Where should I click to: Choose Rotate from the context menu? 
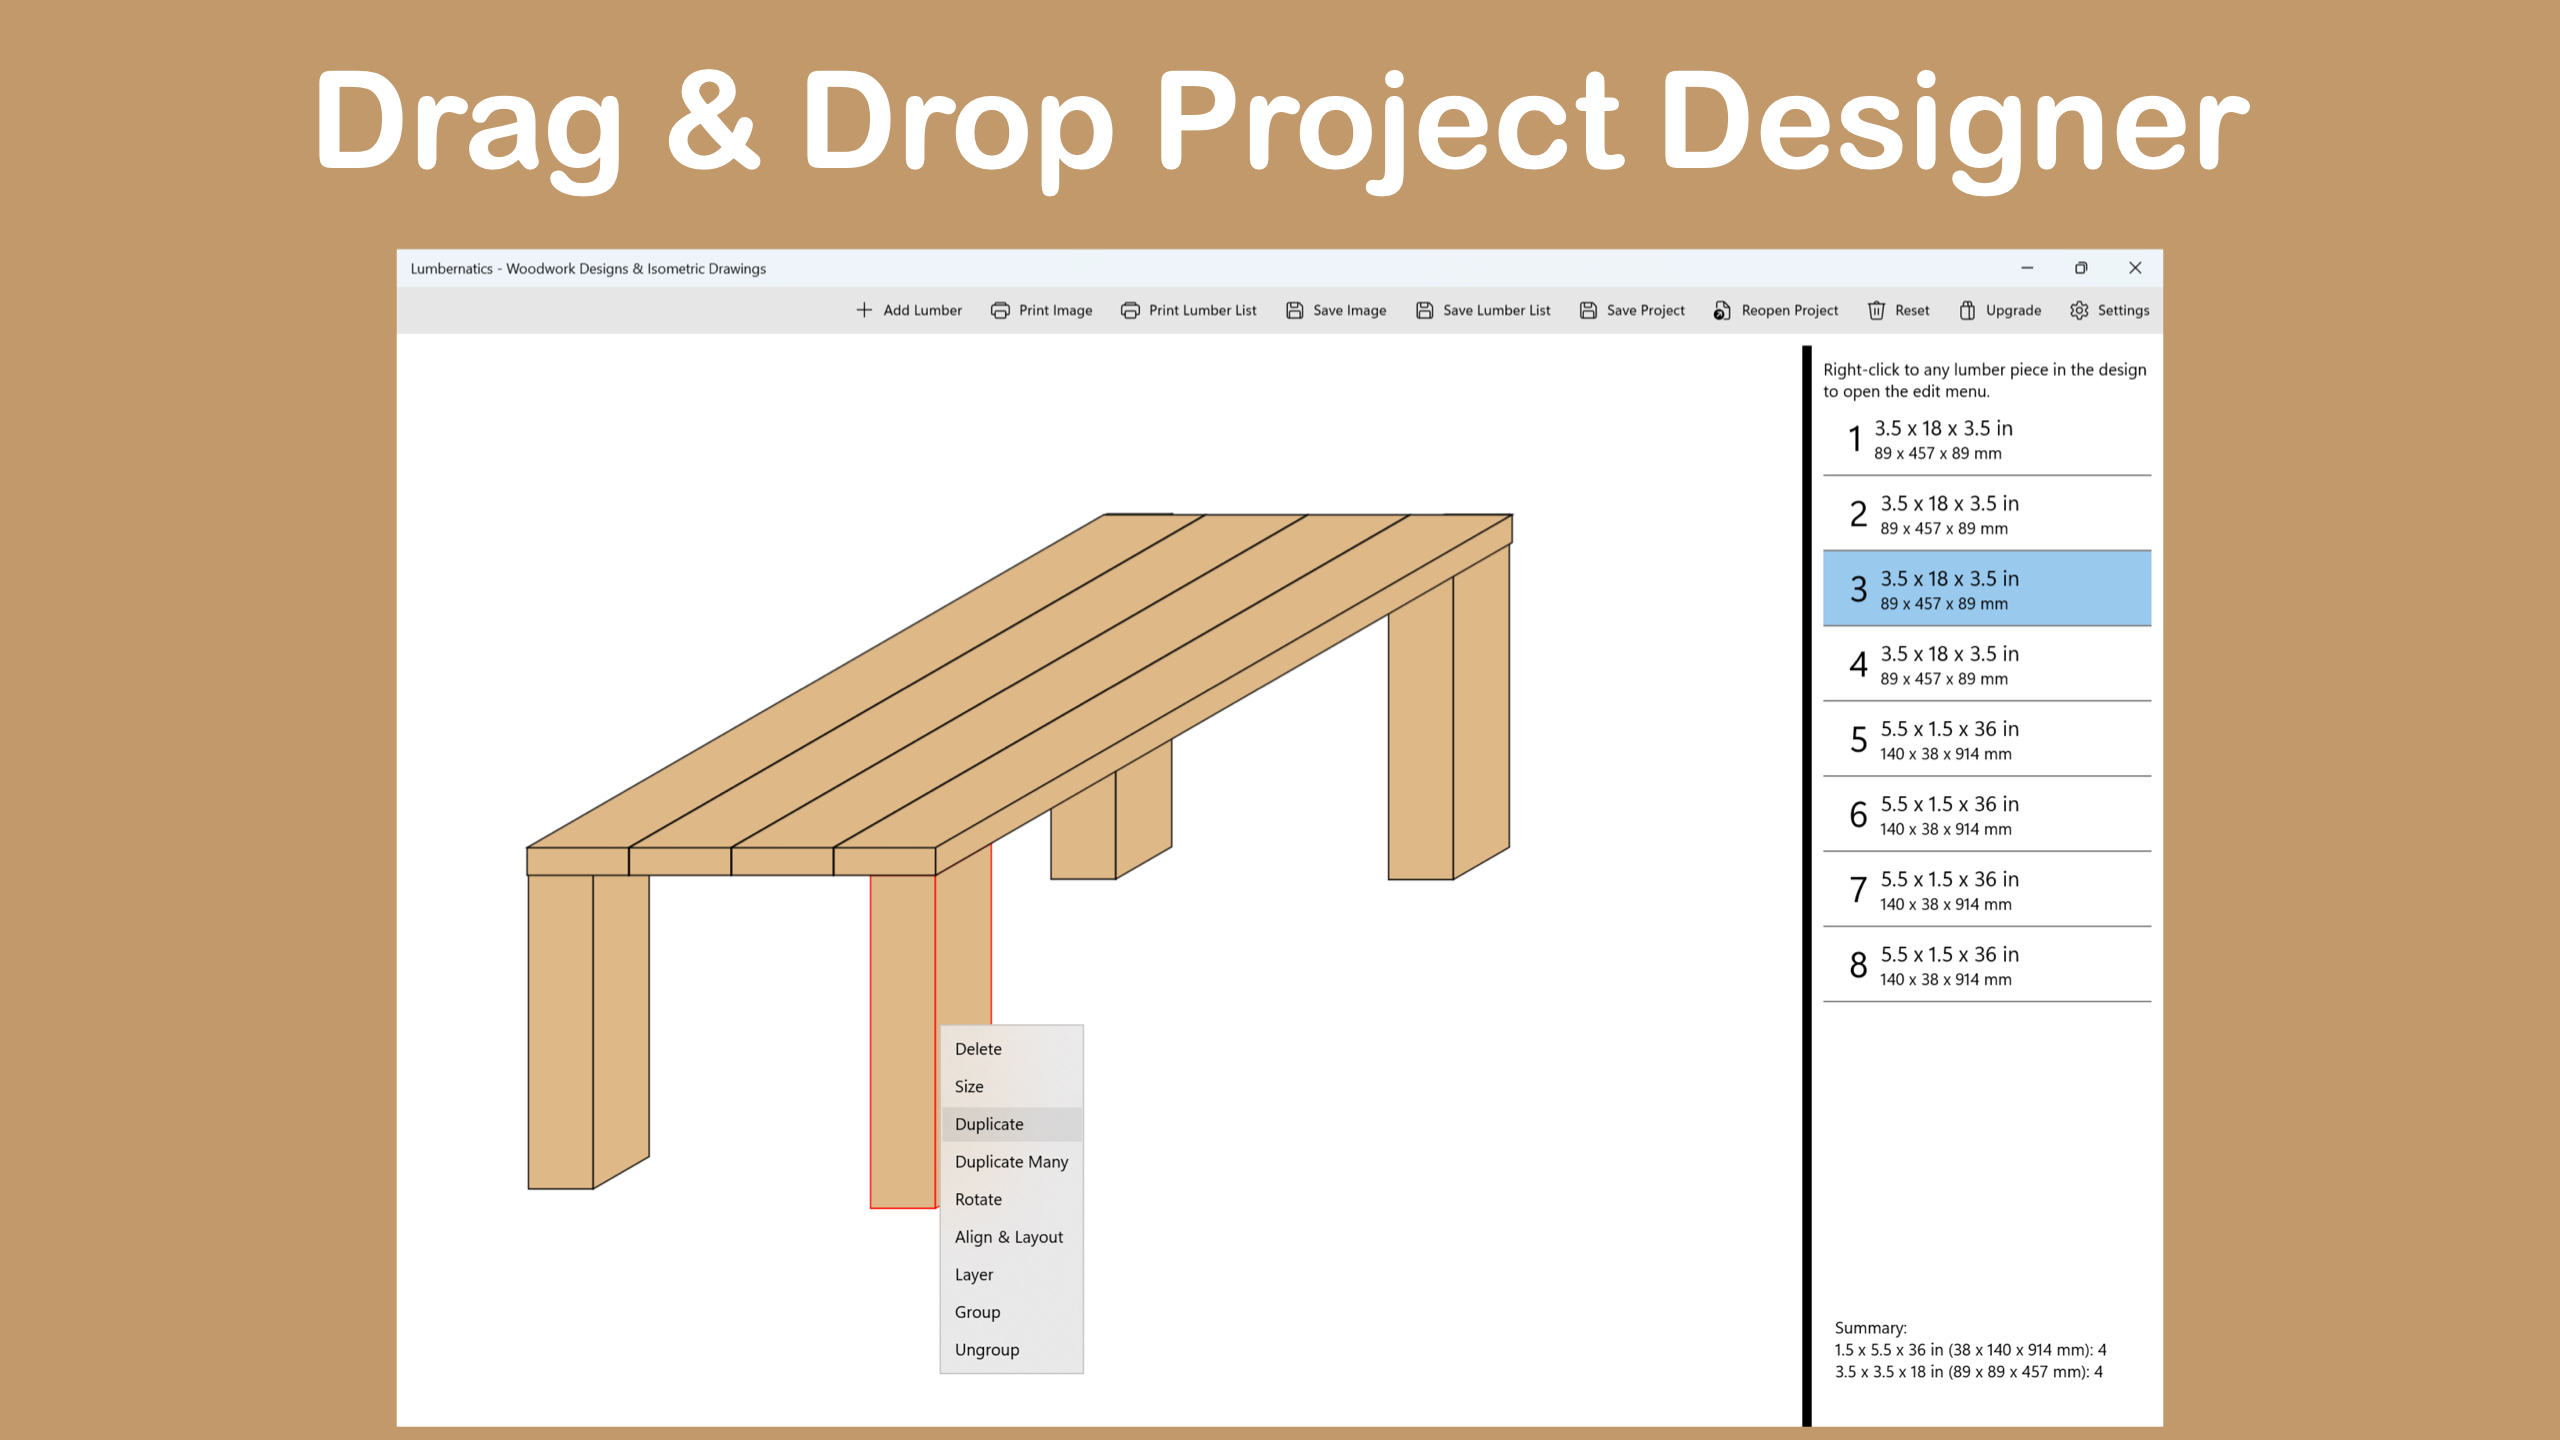click(x=978, y=1199)
